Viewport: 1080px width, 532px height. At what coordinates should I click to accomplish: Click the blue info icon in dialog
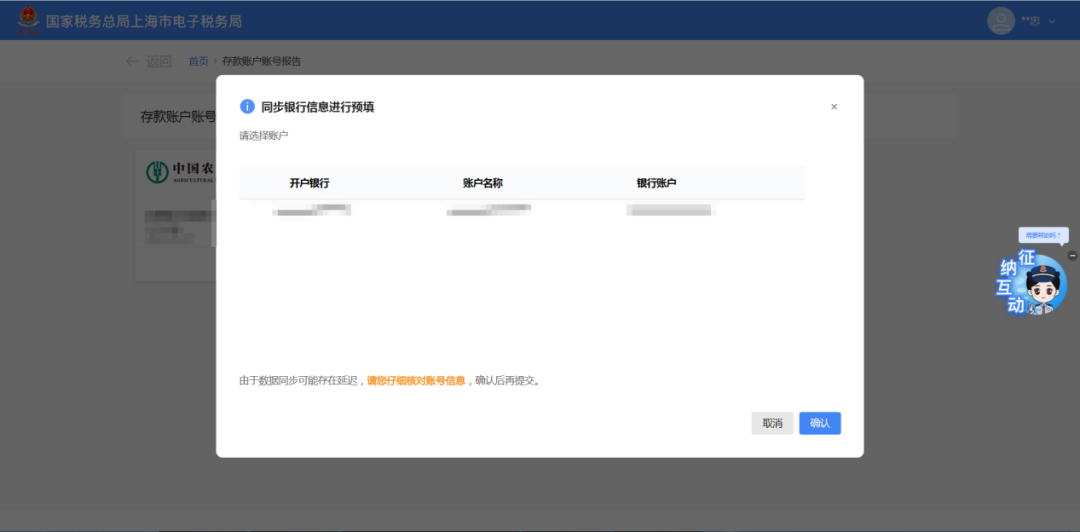[247, 107]
